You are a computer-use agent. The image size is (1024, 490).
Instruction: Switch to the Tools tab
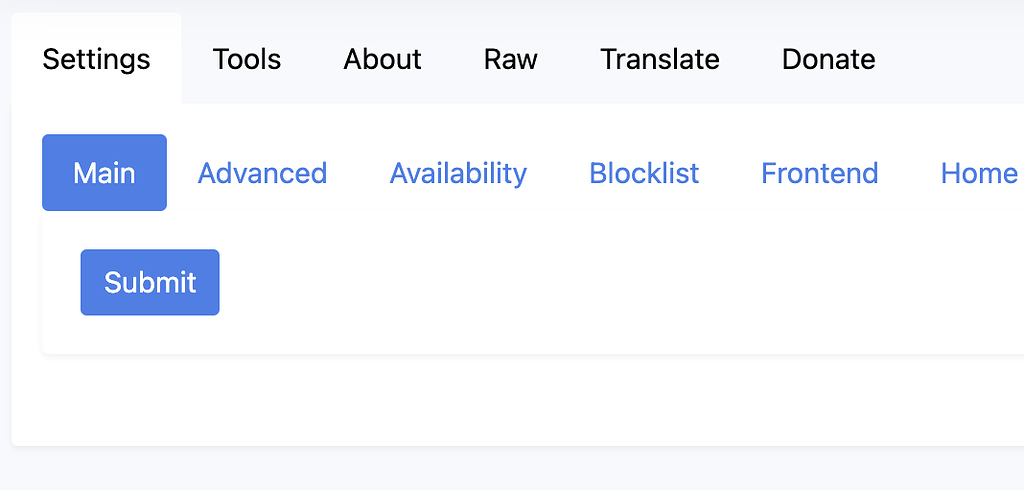pos(246,59)
